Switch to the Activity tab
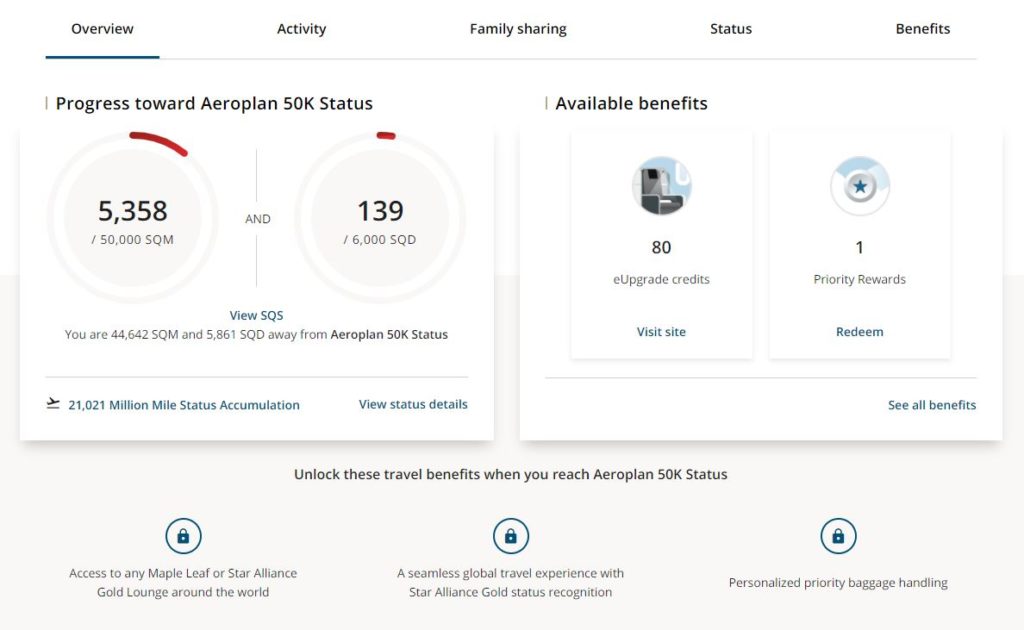The width and height of the screenshot is (1024, 630). (301, 28)
